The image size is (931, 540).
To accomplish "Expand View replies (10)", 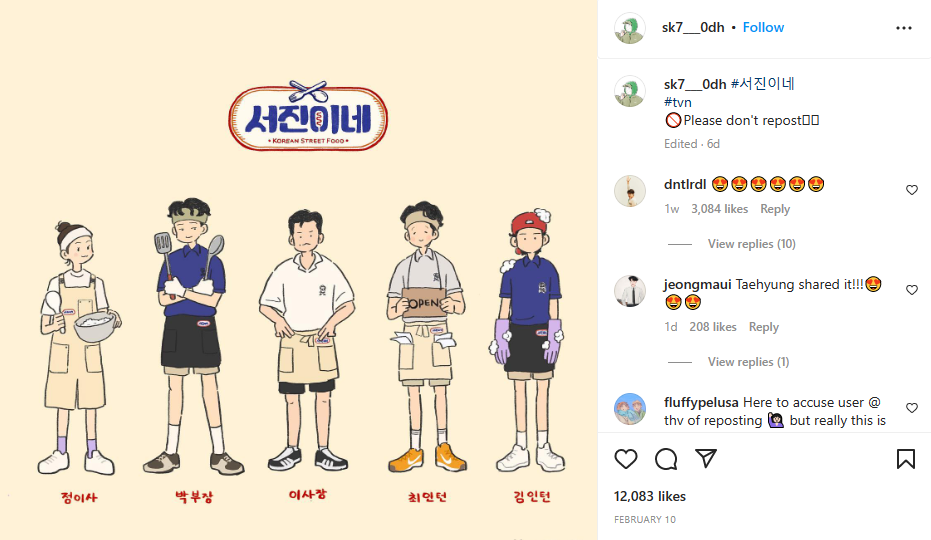I will pyautogui.click(x=751, y=244).
